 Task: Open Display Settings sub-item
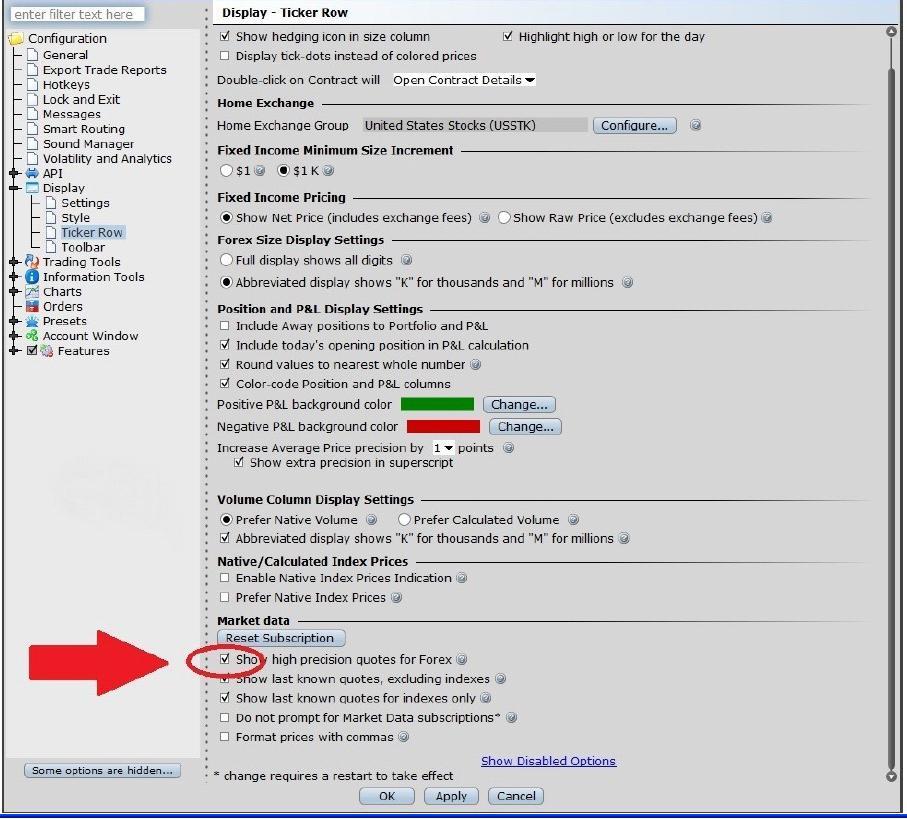(85, 203)
